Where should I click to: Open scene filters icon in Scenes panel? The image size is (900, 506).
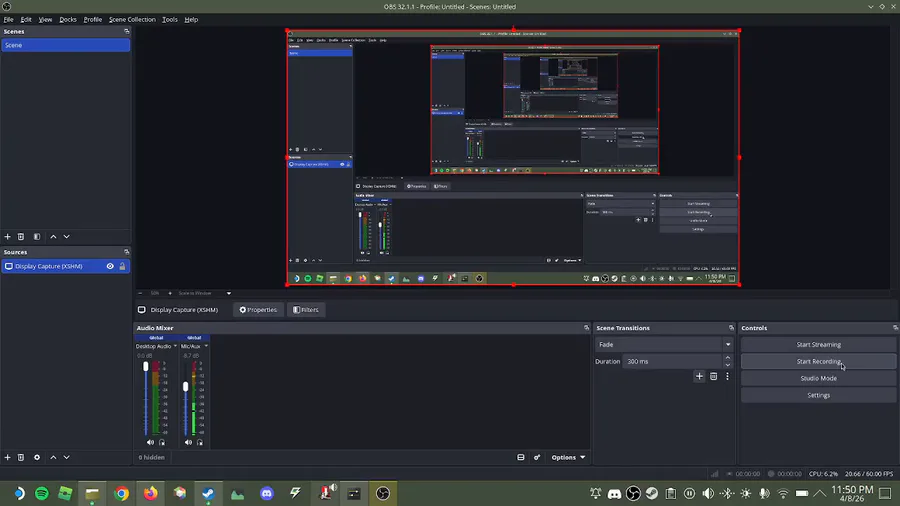coord(37,236)
